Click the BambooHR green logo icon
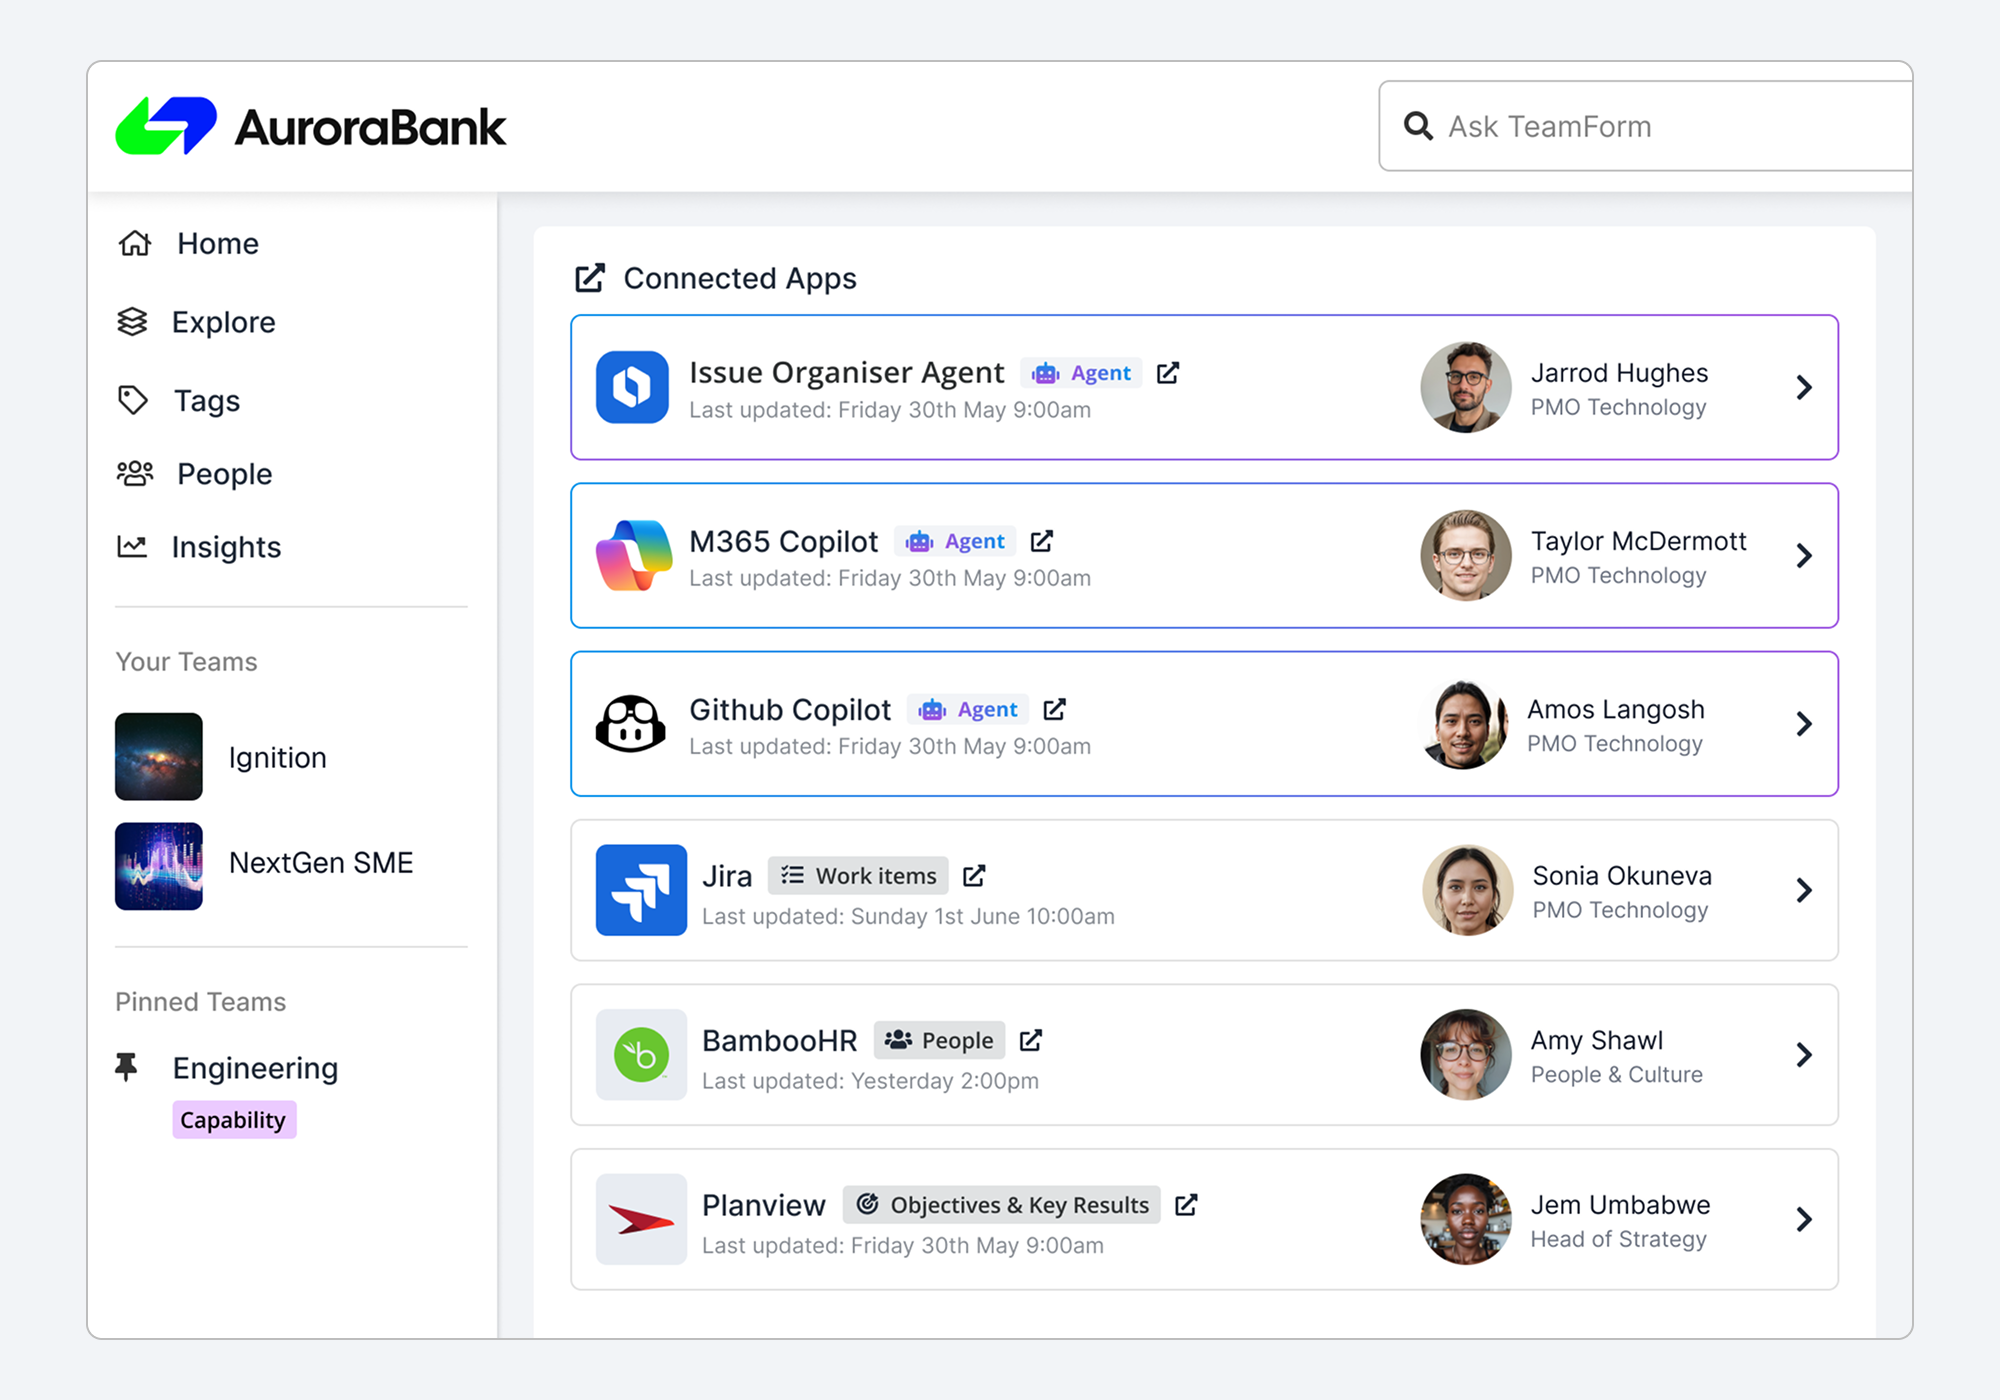The height and width of the screenshot is (1400, 2000). [641, 1055]
